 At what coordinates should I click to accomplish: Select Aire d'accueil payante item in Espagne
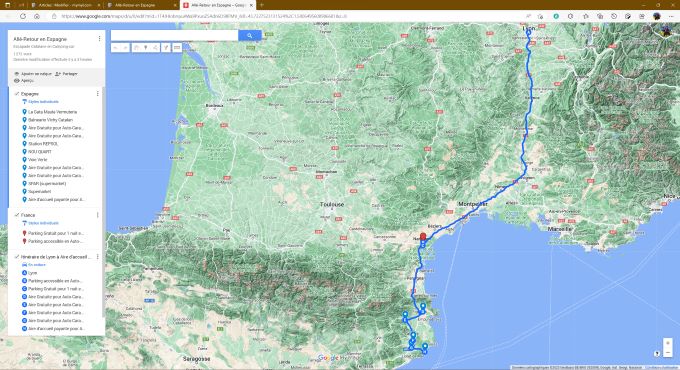pyautogui.click(x=52, y=200)
